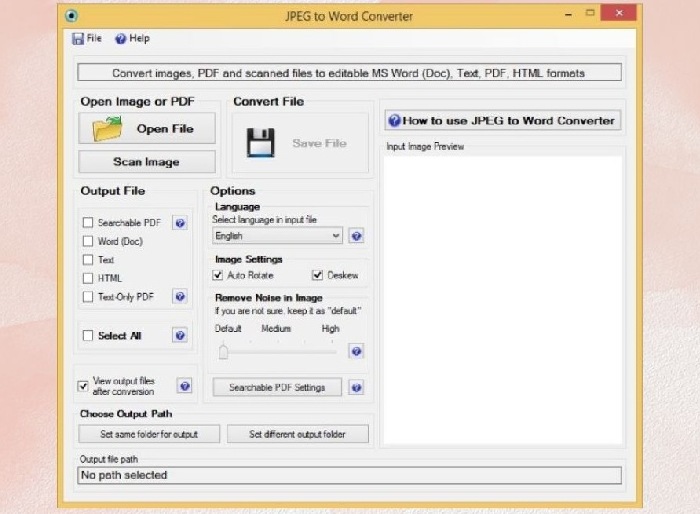Open Searchable PDF Settings
700x514 pixels.
coord(277,387)
